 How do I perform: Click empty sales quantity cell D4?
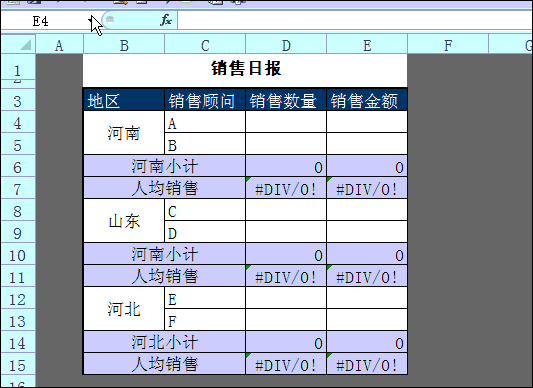click(286, 122)
